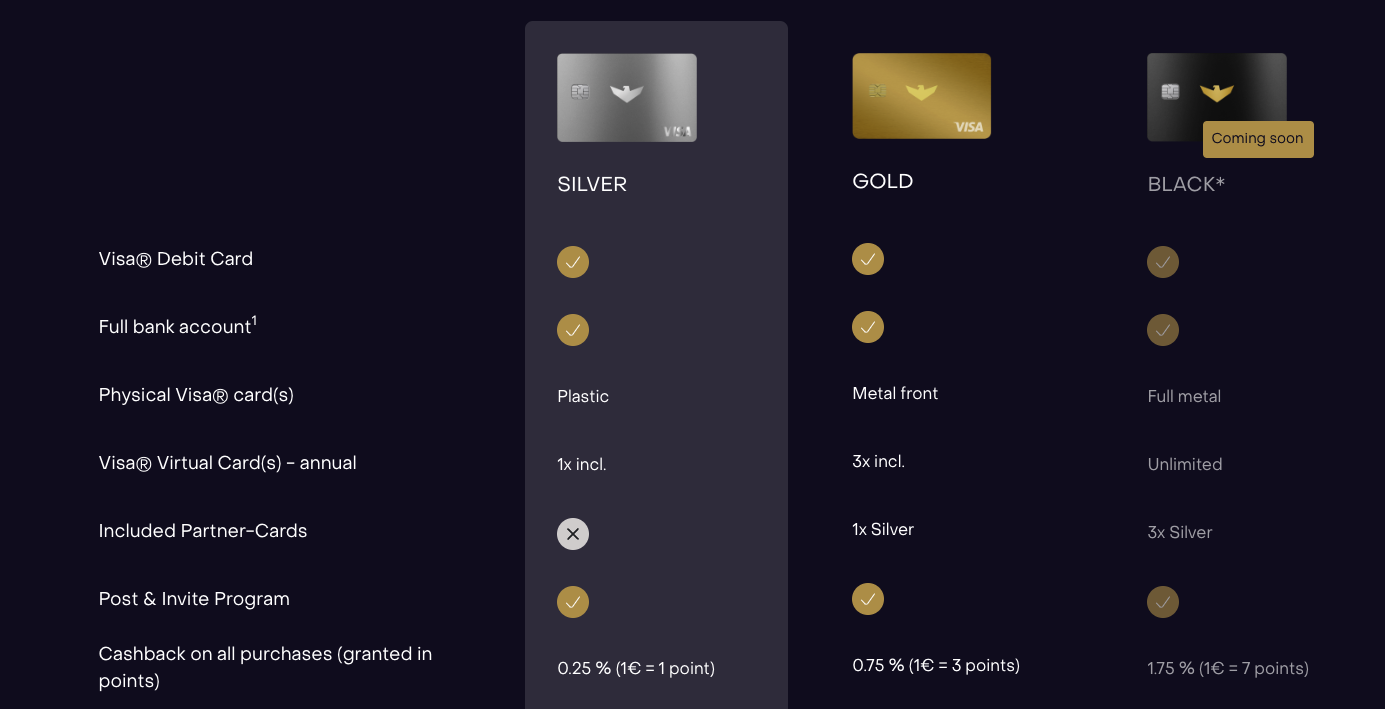Click the Full bank account feature label

coord(177,327)
